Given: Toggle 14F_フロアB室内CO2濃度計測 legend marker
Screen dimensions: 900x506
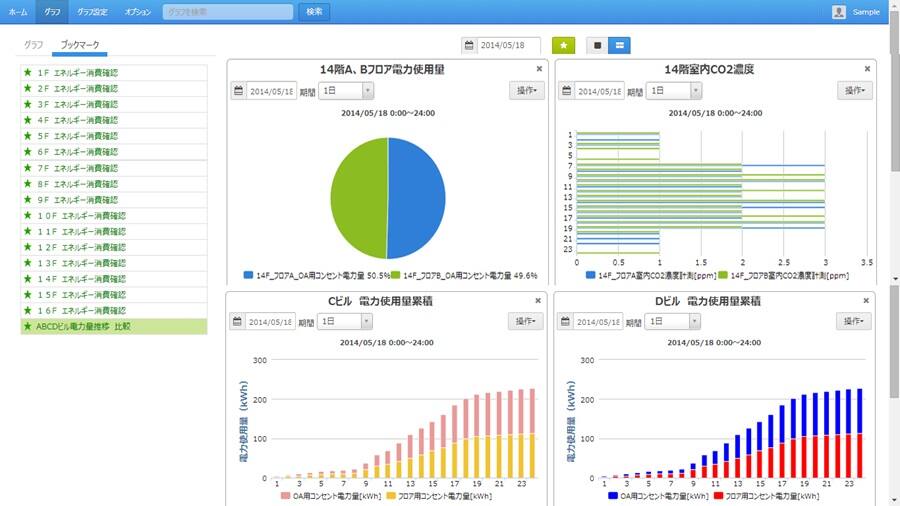Looking at the screenshot, I should (723, 275).
